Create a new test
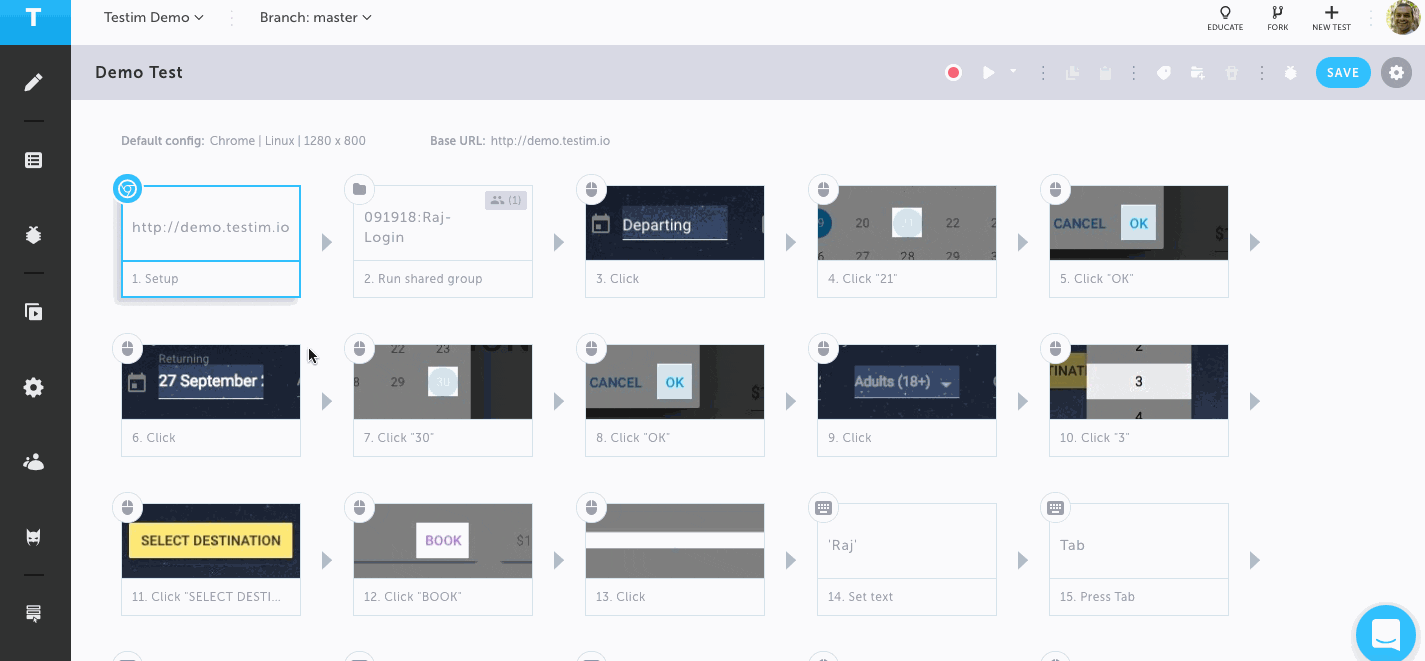The image size is (1425, 661). coord(1331,18)
